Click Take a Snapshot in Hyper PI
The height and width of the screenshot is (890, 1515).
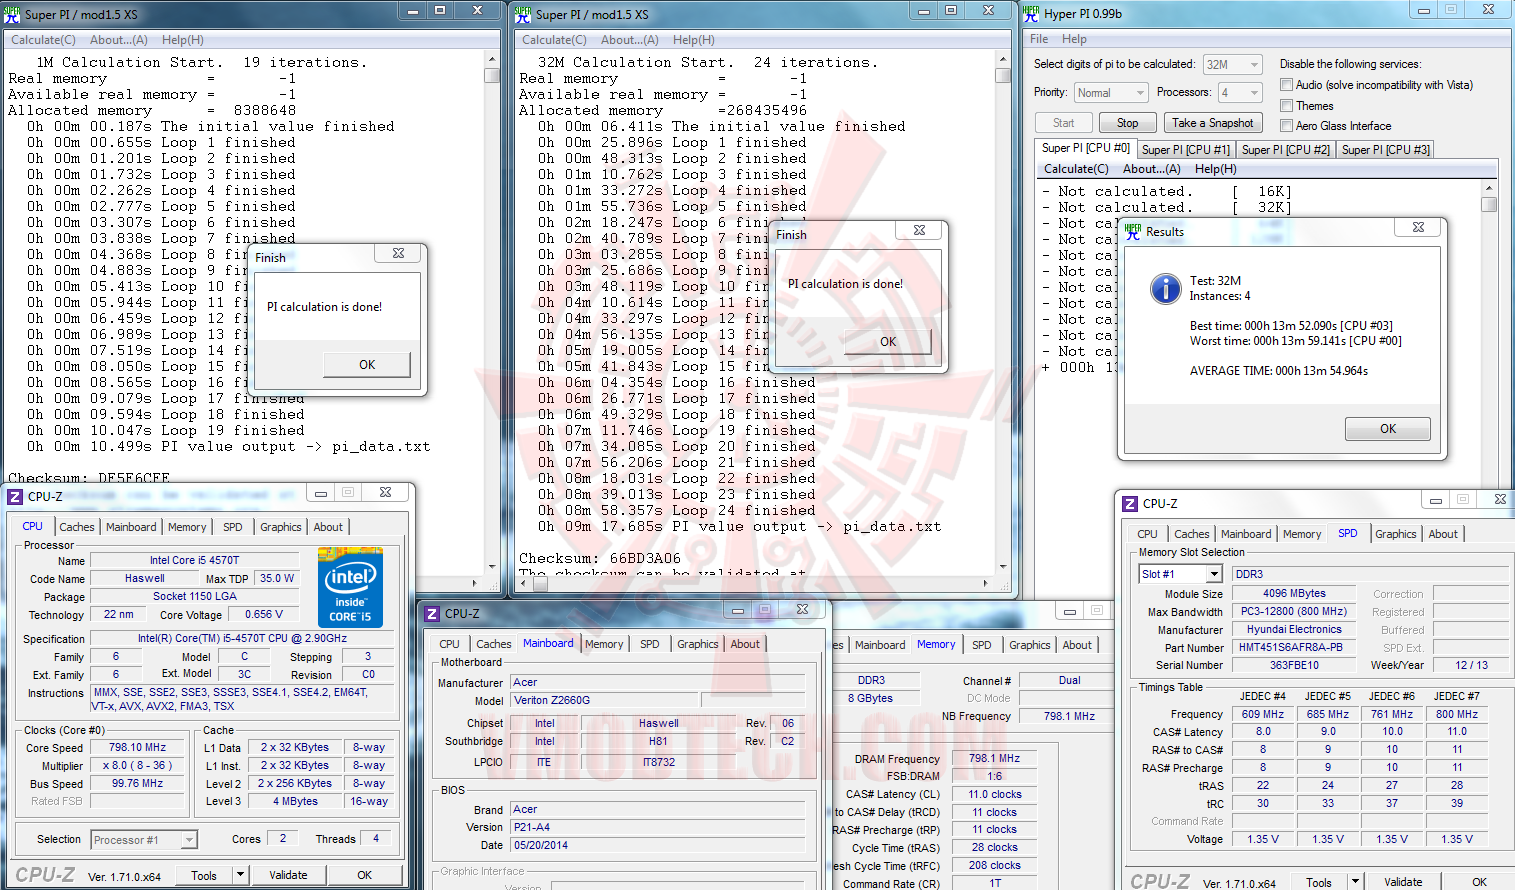point(1213,123)
